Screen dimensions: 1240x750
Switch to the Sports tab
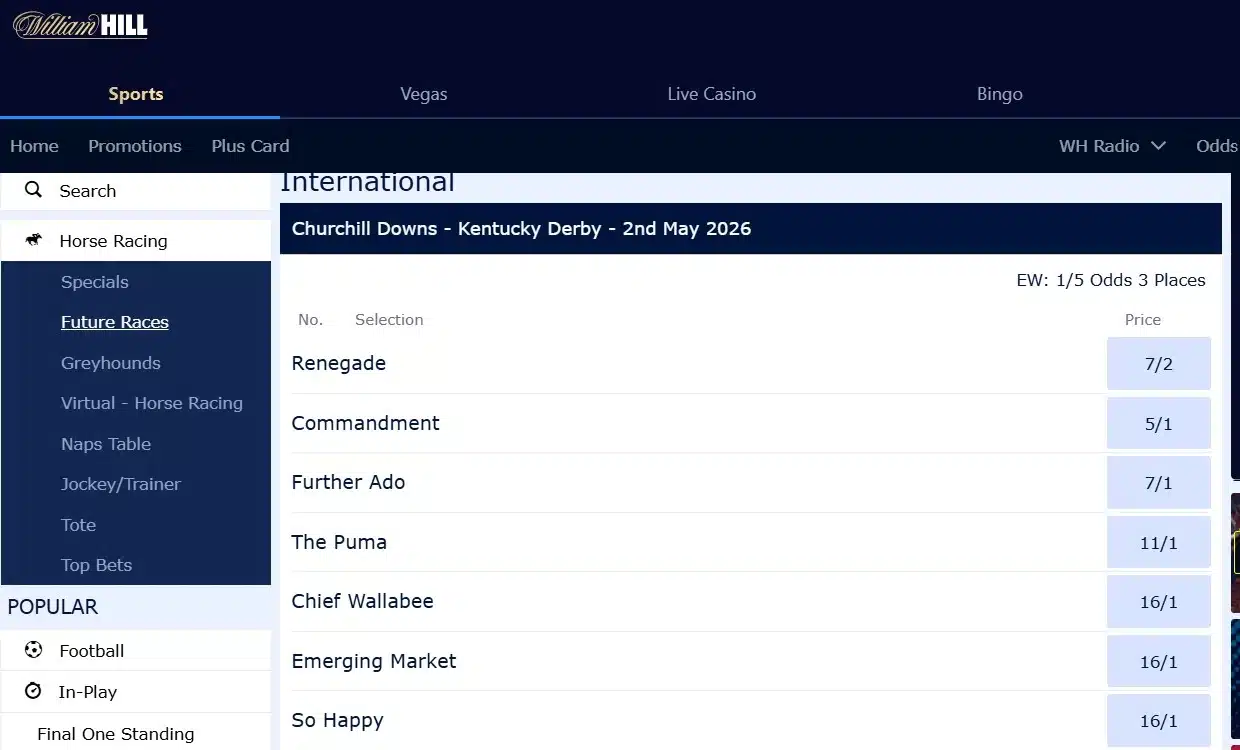[136, 94]
